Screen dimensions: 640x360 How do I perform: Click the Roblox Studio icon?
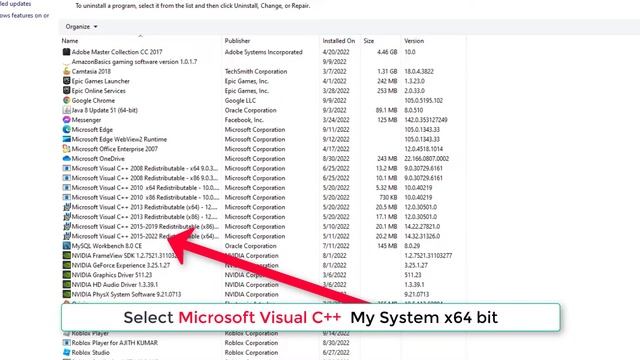click(x=67, y=352)
